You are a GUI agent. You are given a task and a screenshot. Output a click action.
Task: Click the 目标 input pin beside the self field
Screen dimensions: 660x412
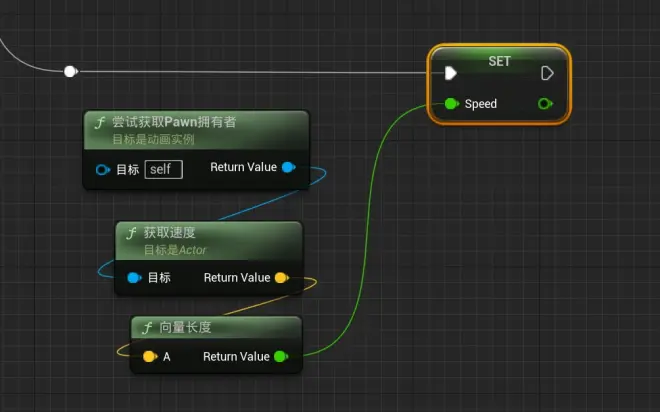pos(102,169)
